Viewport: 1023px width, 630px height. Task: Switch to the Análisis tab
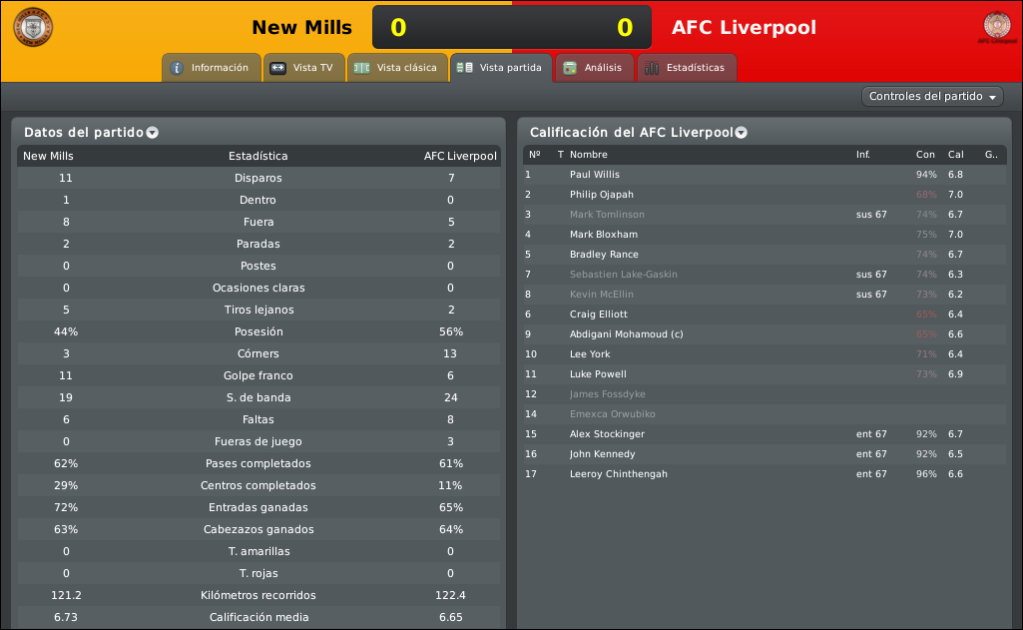pos(594,68)
